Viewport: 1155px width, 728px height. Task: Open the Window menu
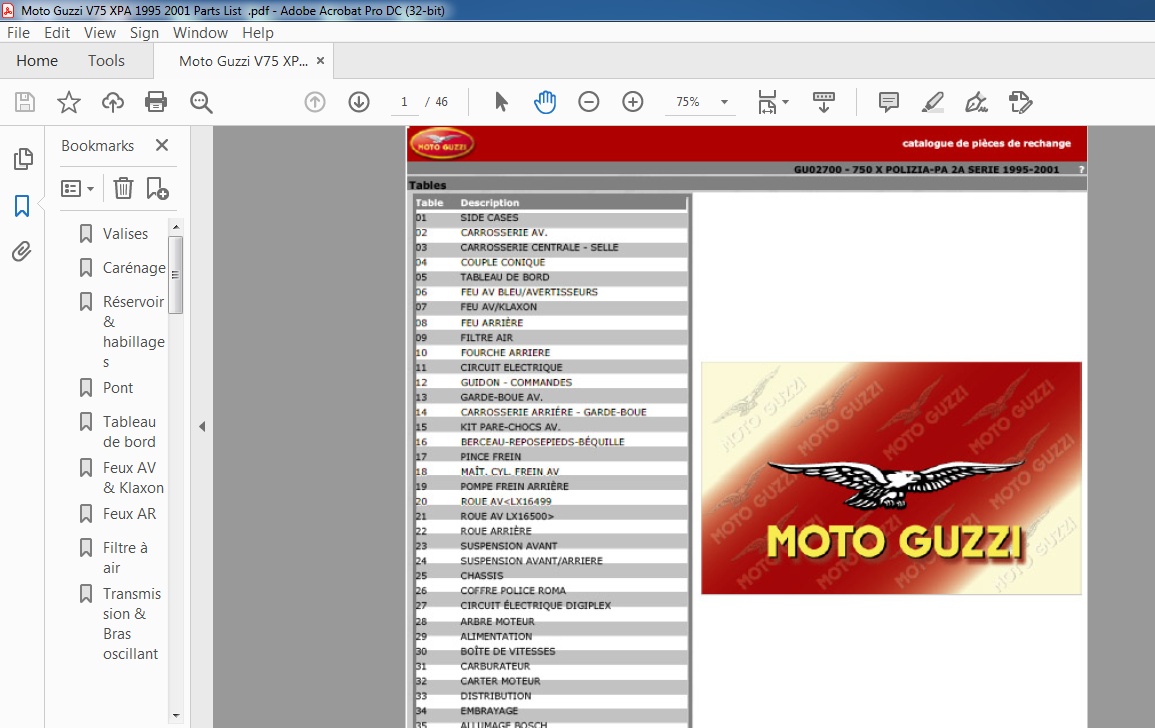point(200,32)
